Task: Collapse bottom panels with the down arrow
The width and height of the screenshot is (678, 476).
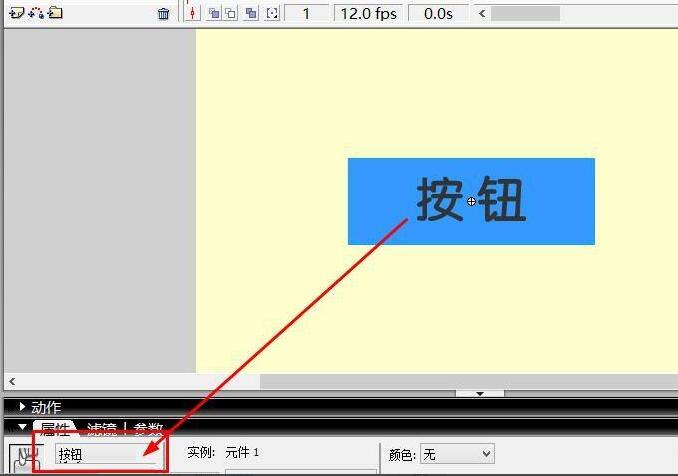Action: [x=480, y=393]
